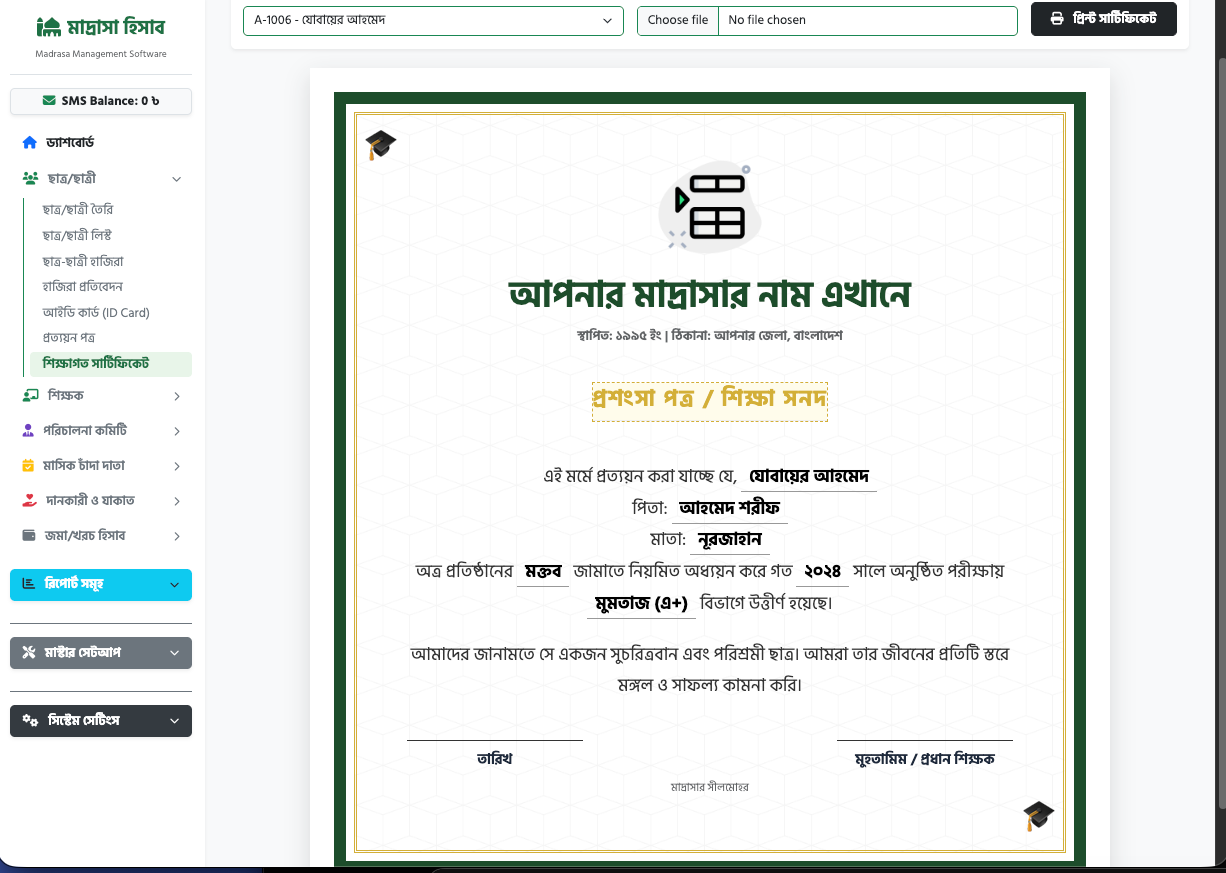The height and width of the screenshot is (873, 1226).
Task: Click the established and address line under madrasa name
Action: [710, 336]
